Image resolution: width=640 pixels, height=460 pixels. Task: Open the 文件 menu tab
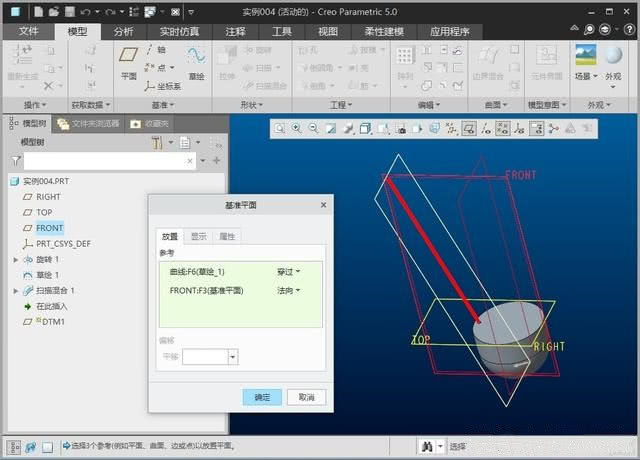point(29,31)
